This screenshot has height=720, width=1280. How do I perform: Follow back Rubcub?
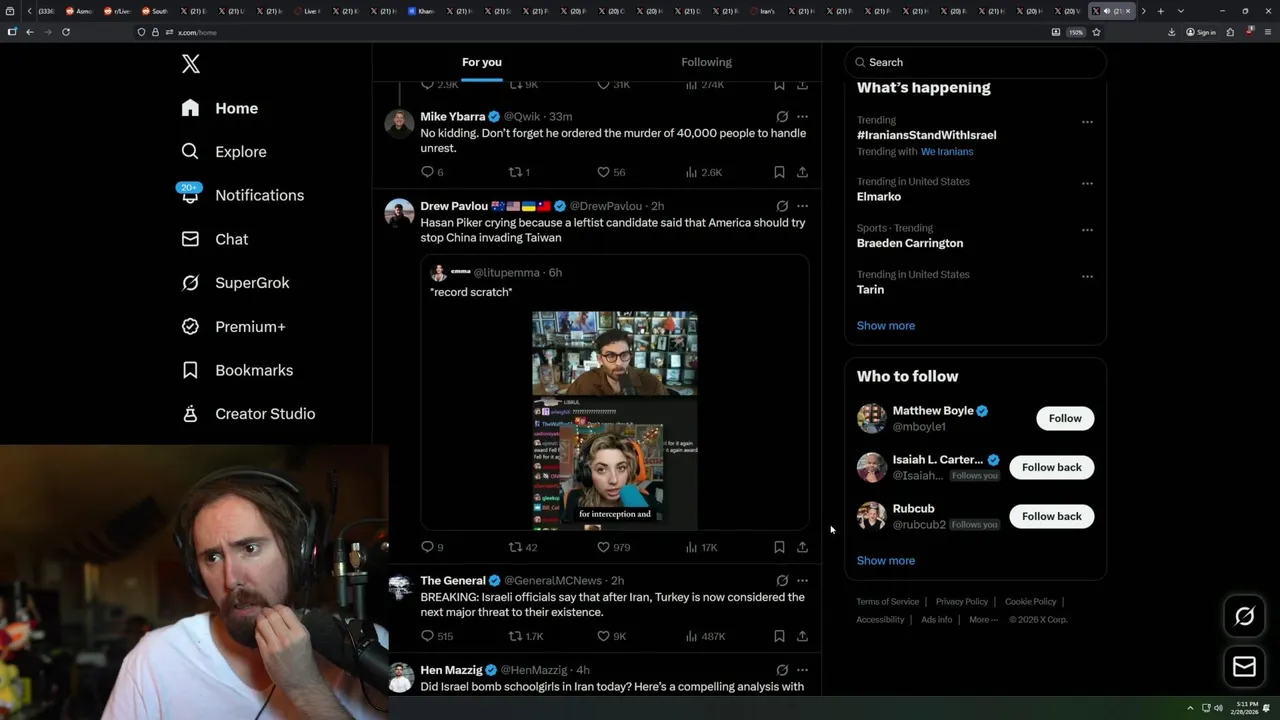point(1051,516)
